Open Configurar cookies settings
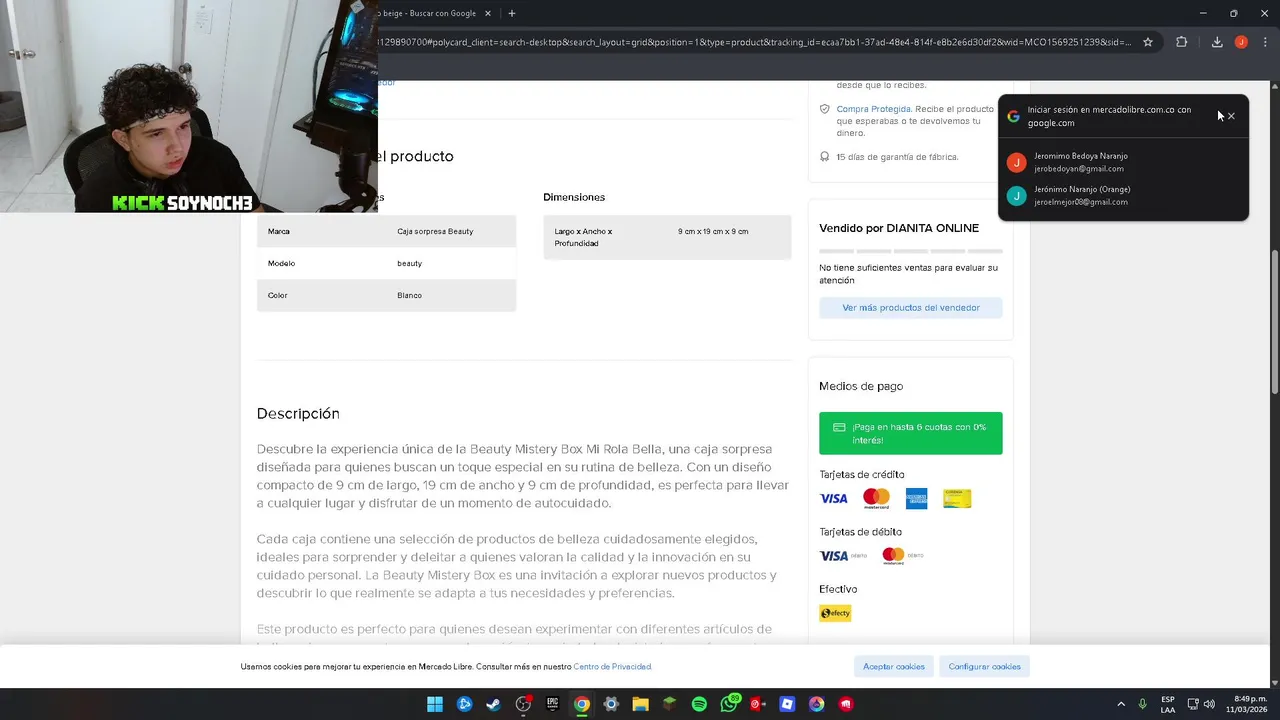The width and height of the screenshot is (1280, 720). 985,666
